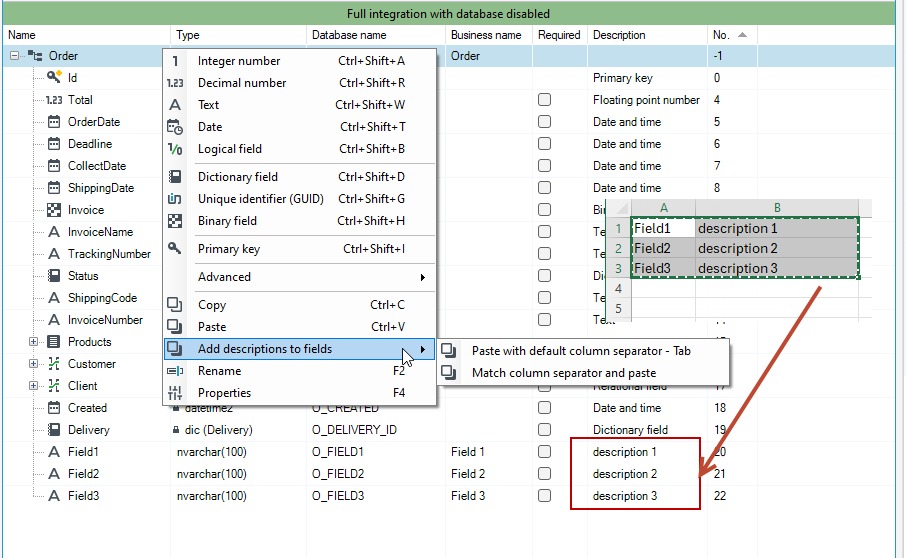
Task: Check Required box in Delivery row
Action: (544, 430)
